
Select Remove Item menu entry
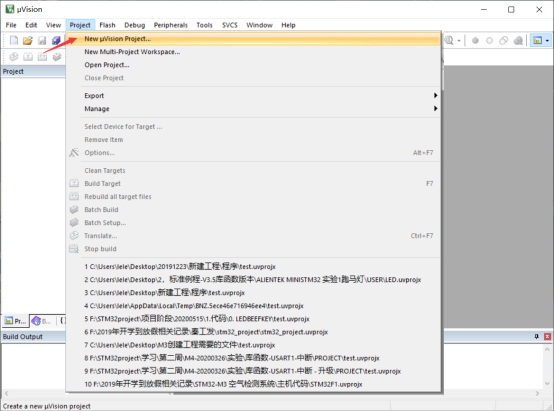253,140
